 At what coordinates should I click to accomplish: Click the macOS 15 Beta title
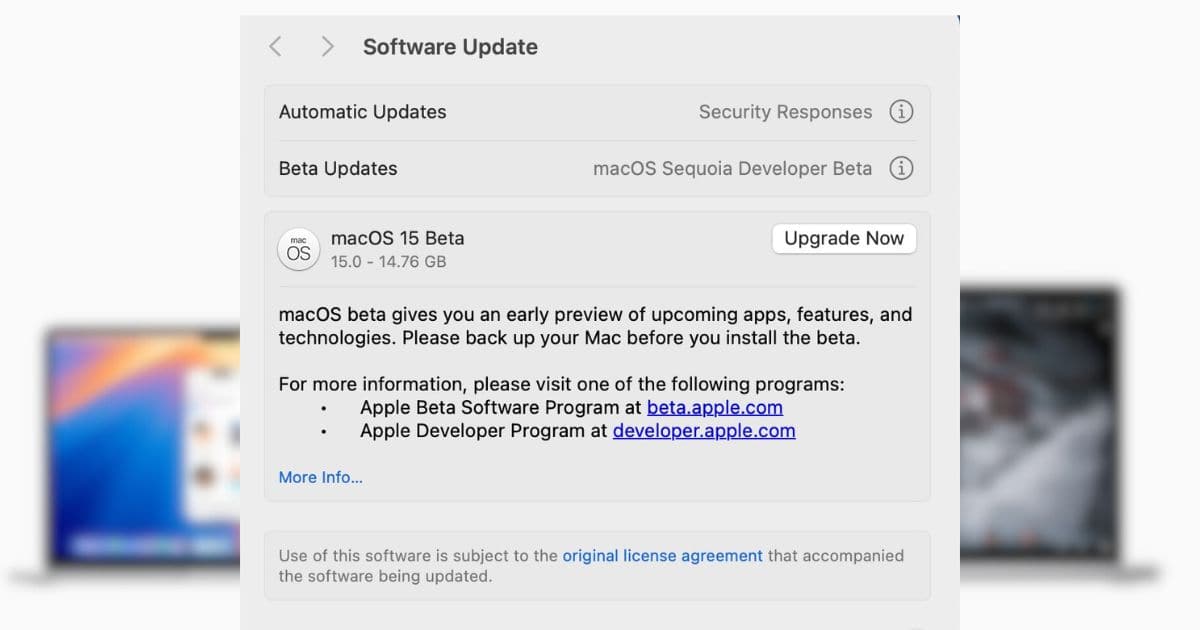pyautogui.click(x=397, y=238)
